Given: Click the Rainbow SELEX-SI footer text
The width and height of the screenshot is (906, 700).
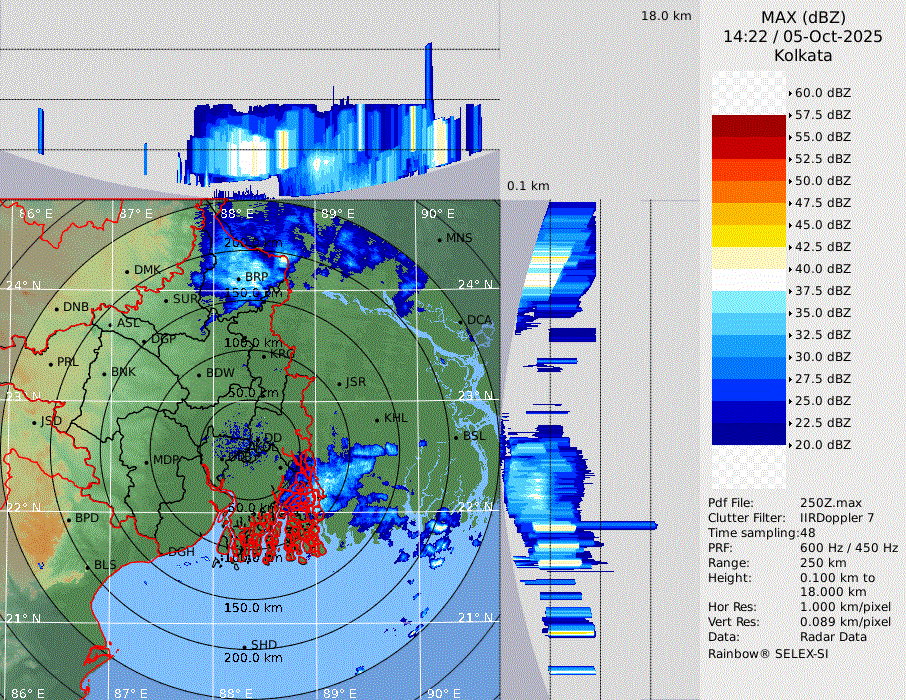Looking at the screenshot, I should [x=768, y=653].
